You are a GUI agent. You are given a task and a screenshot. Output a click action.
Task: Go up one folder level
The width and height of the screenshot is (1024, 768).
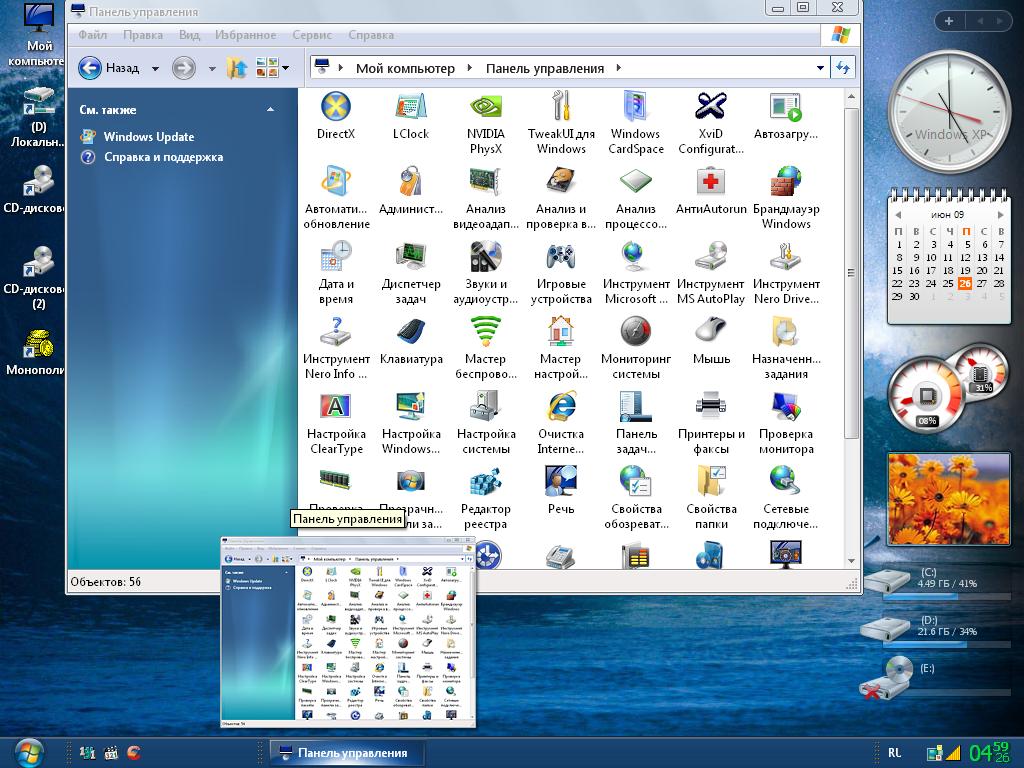236,67
